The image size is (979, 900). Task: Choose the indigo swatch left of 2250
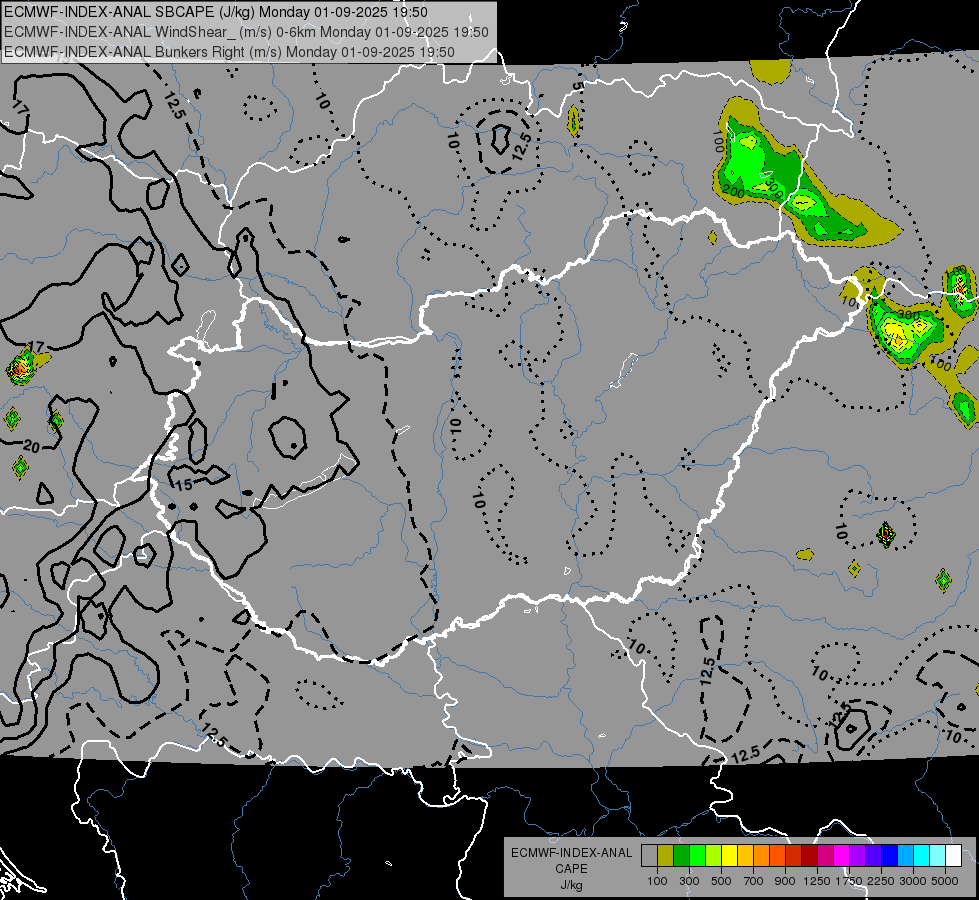[873, 855]
